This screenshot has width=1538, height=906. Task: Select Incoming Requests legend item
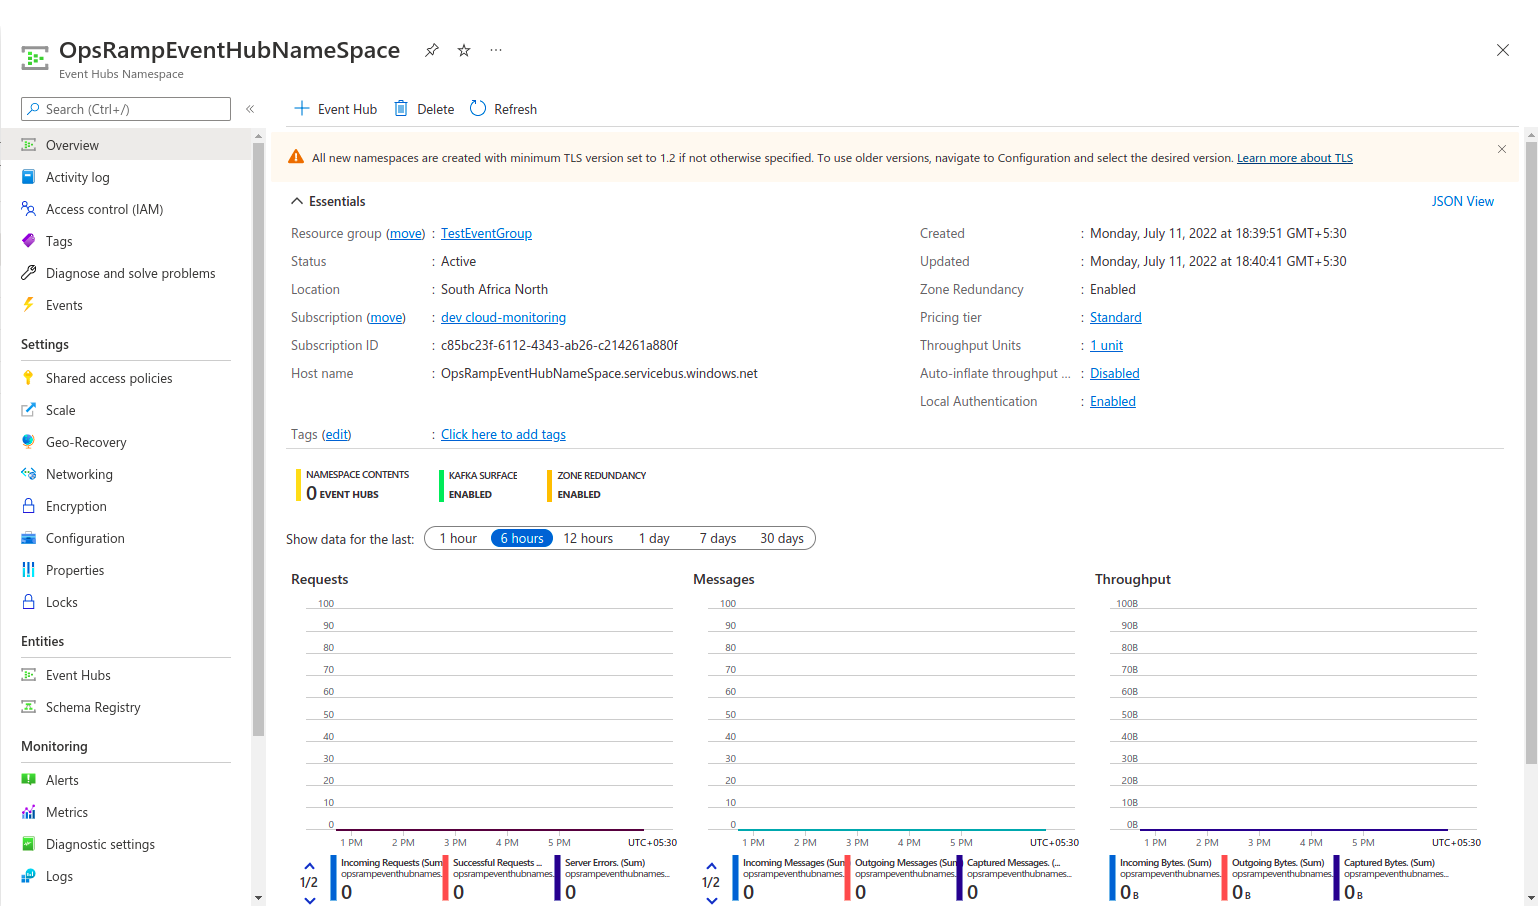point(388,878)
